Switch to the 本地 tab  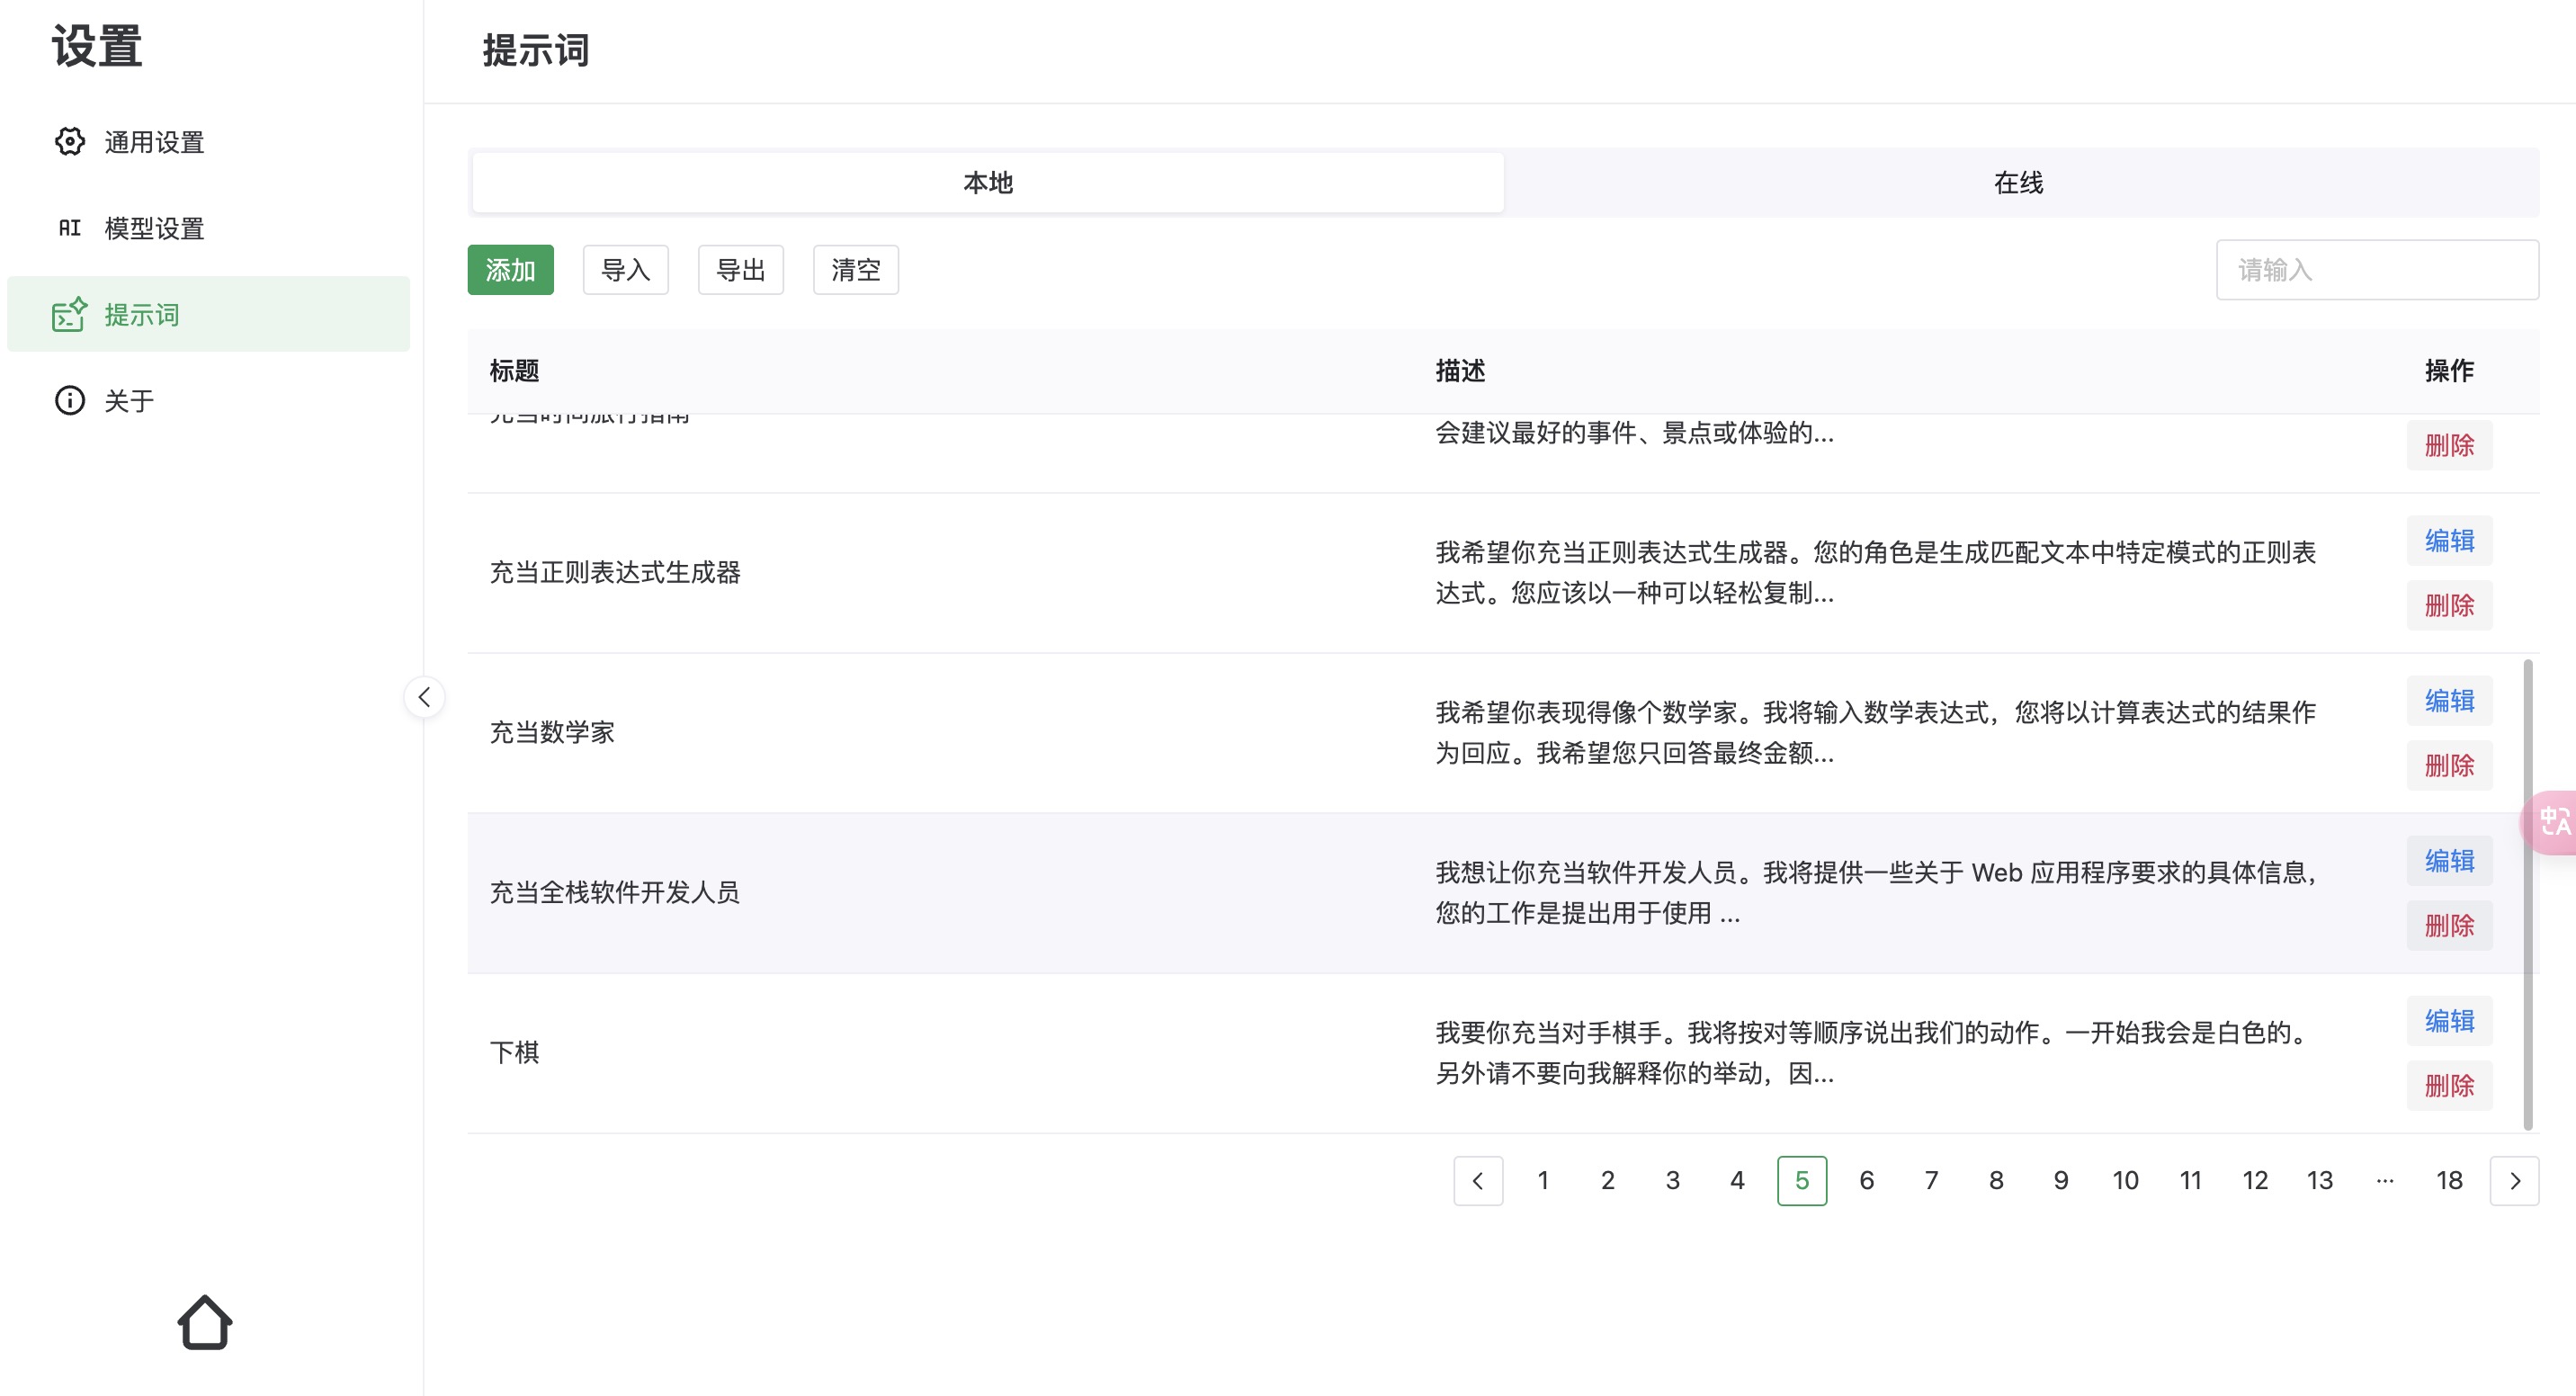tap(987, 183)
